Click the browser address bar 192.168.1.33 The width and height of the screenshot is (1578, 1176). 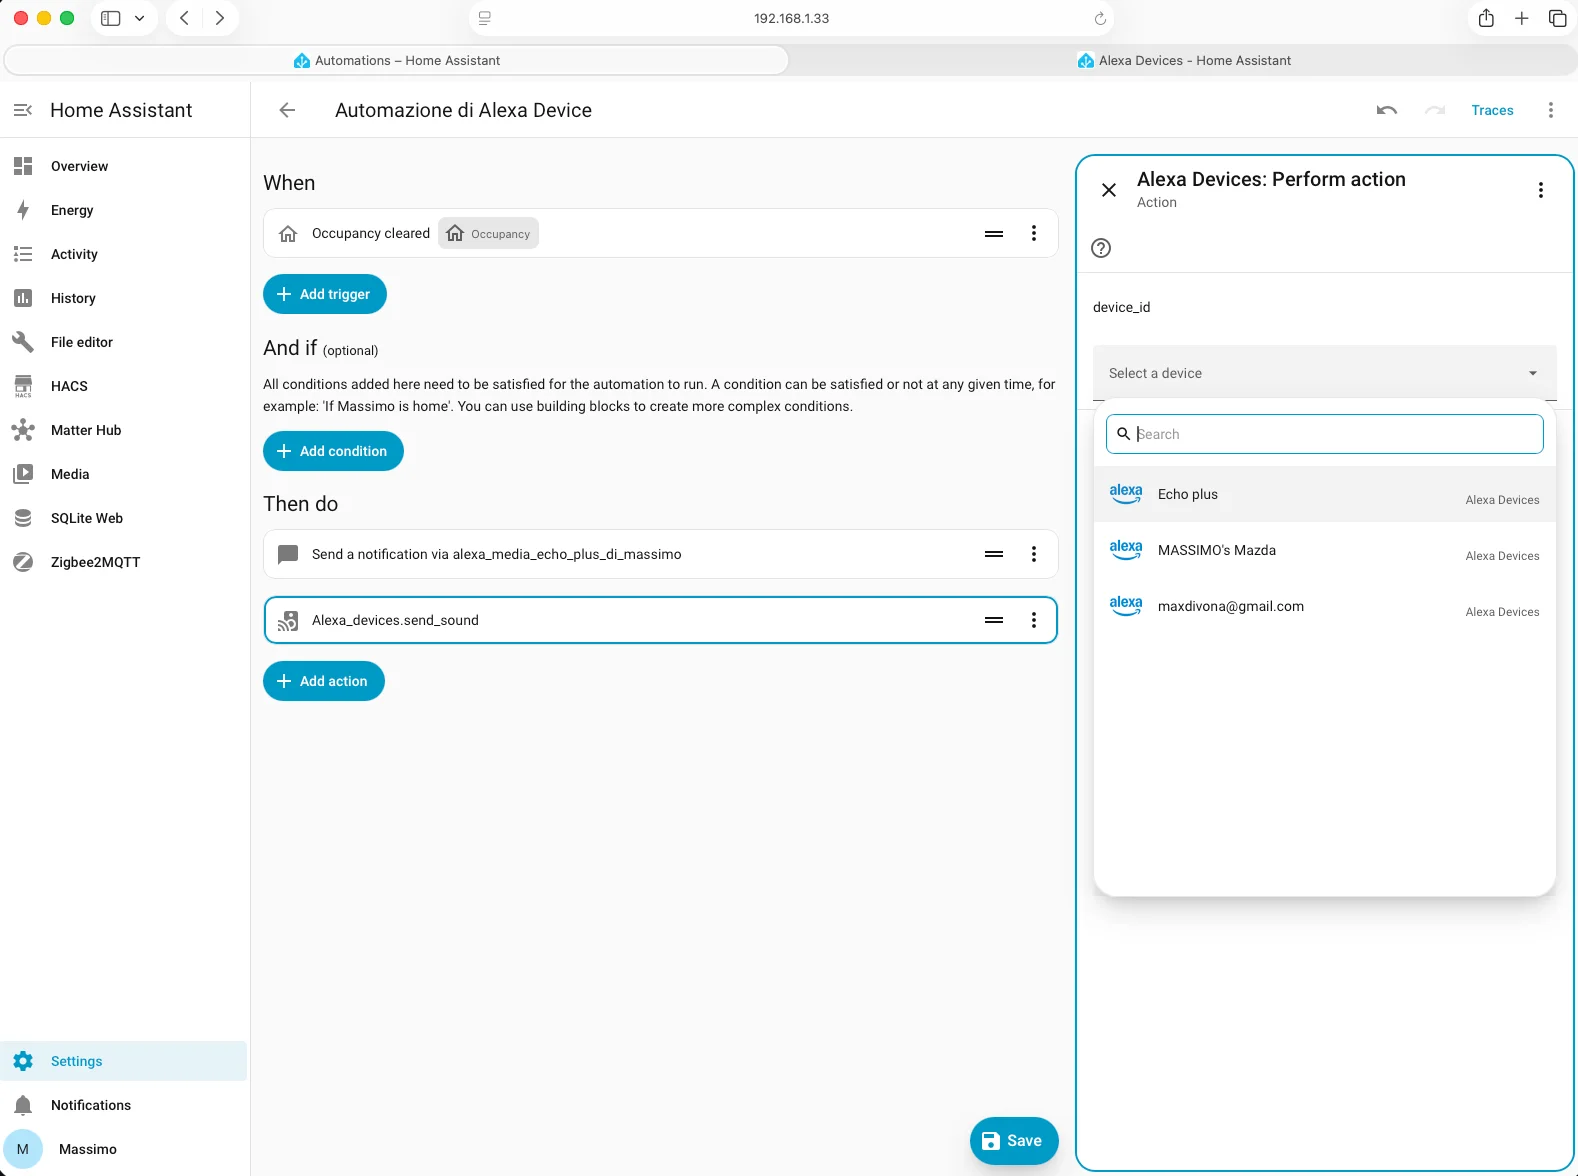791,18
